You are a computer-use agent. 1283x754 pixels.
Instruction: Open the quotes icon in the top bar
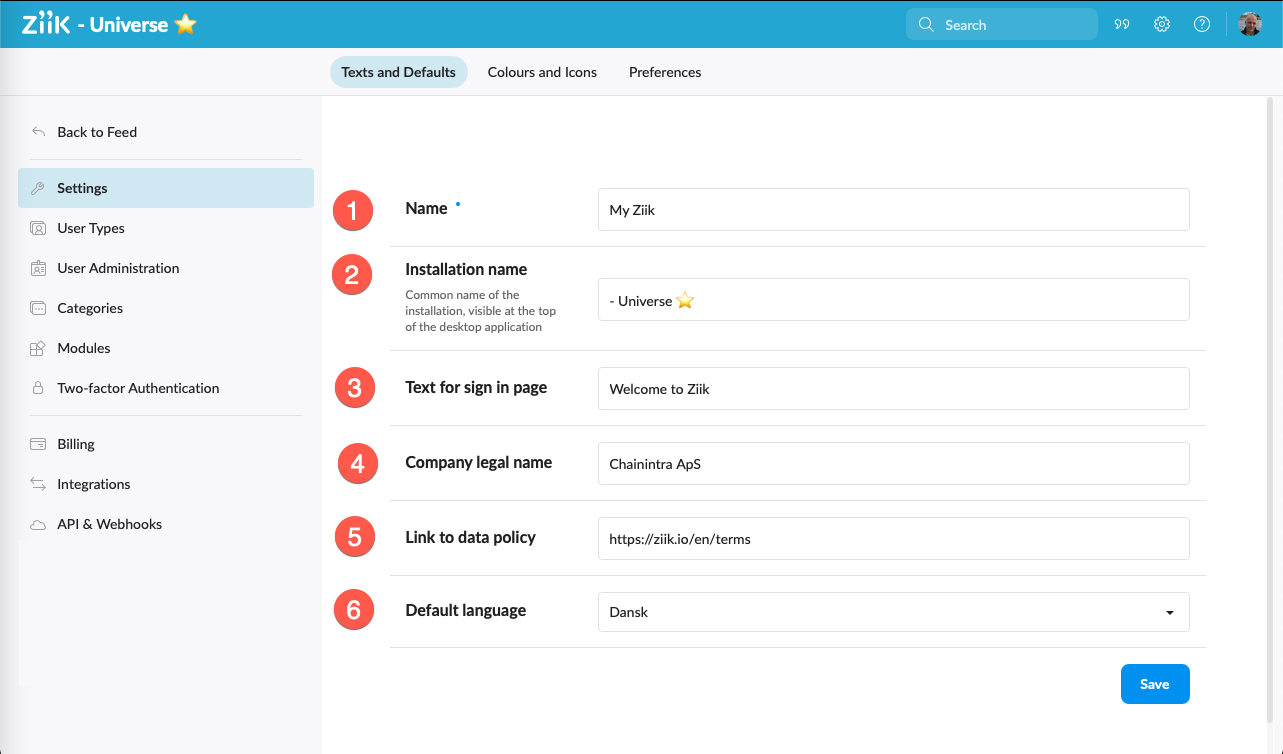click(x=1122, y=25)
